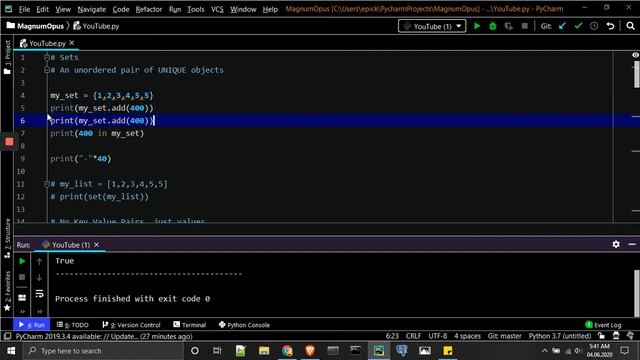Open Windows Task View icon
Viewport: 640px width, 360px height.
click(217, 351)
